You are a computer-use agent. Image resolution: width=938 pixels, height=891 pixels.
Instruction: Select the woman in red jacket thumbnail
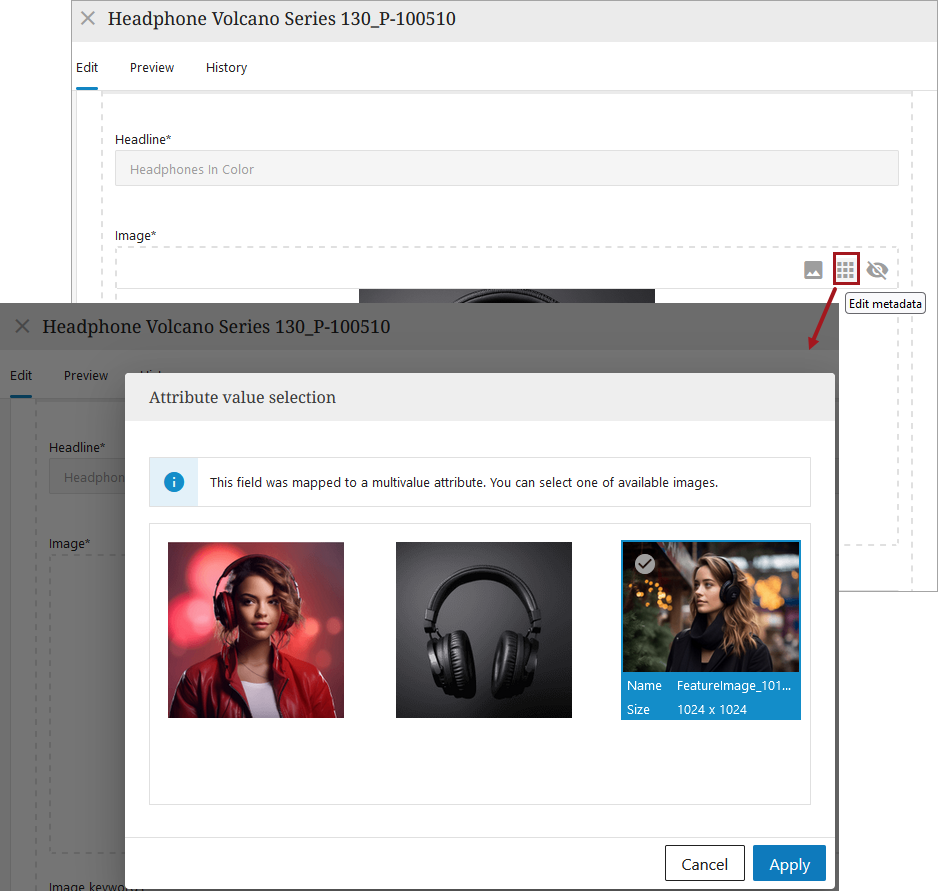tap(256, 630)
